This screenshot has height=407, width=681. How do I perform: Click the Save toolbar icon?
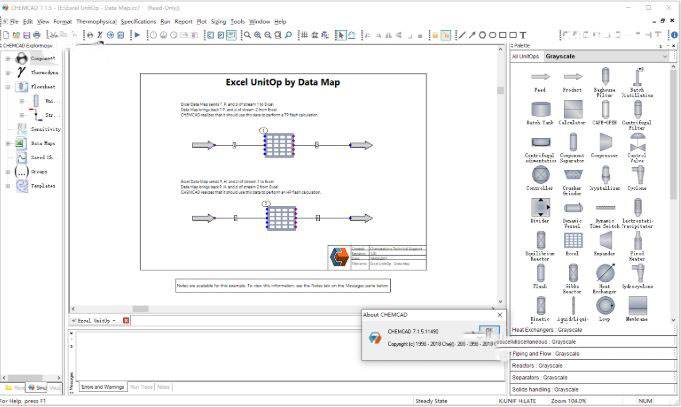tap(26, 35)
